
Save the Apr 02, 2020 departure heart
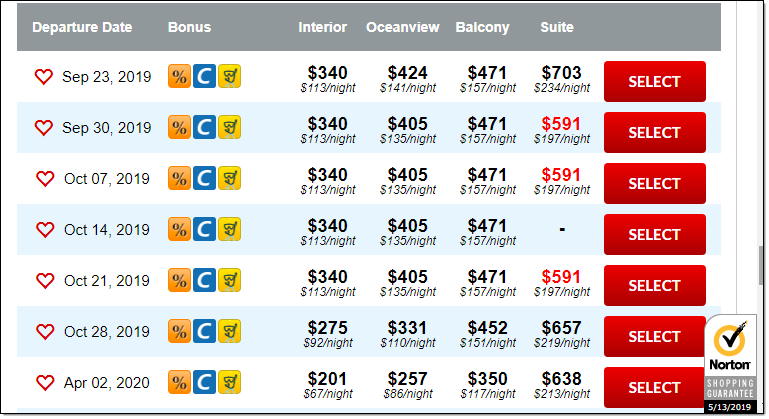[x=45, y=383]
